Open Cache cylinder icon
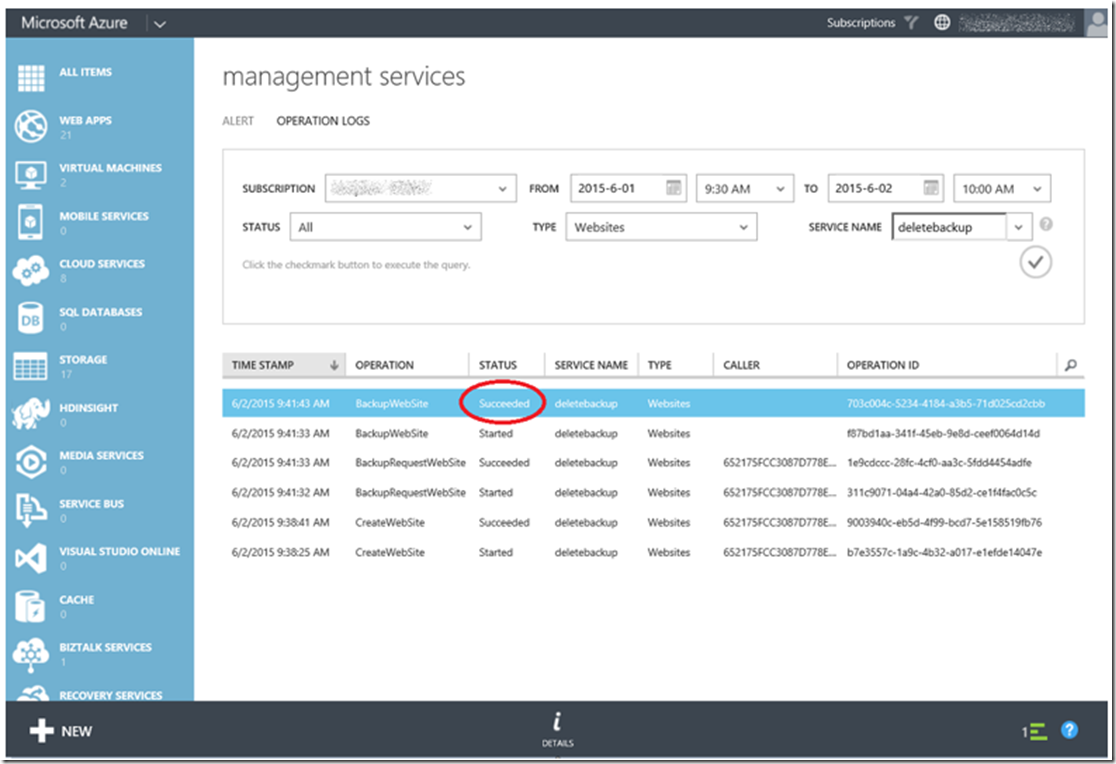The image size is (1116, 764). pyautogui.click(x=31, y=606)
